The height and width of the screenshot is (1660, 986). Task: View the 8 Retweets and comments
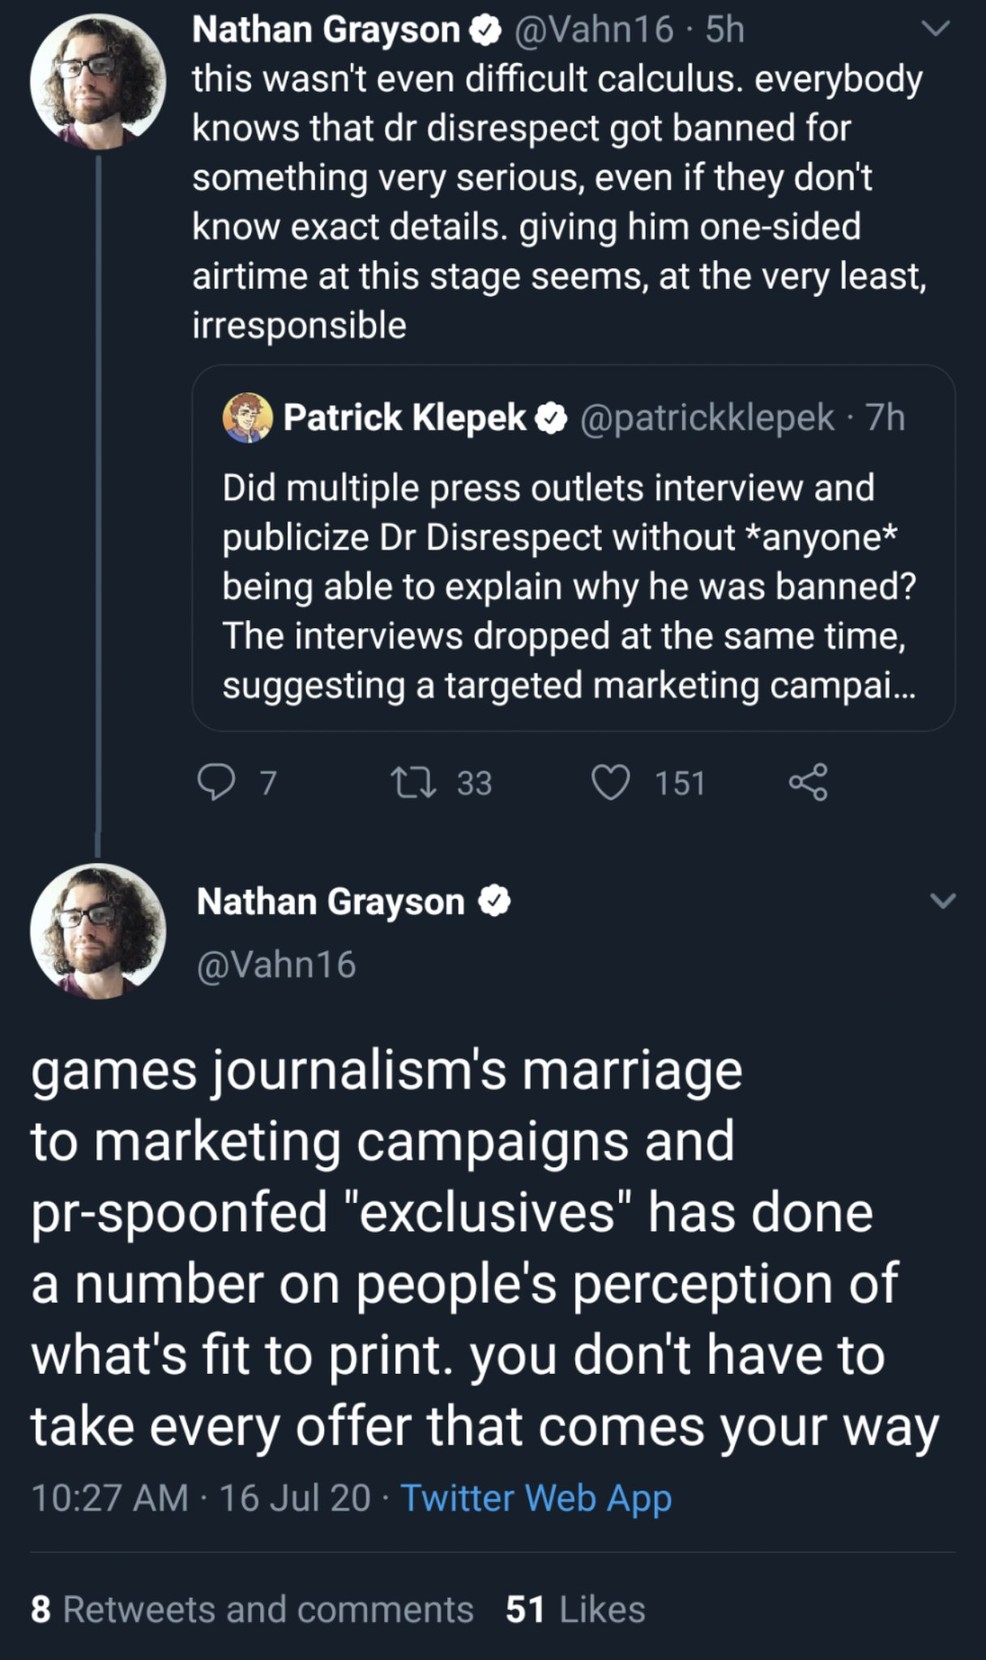(x=252, y=1610)
